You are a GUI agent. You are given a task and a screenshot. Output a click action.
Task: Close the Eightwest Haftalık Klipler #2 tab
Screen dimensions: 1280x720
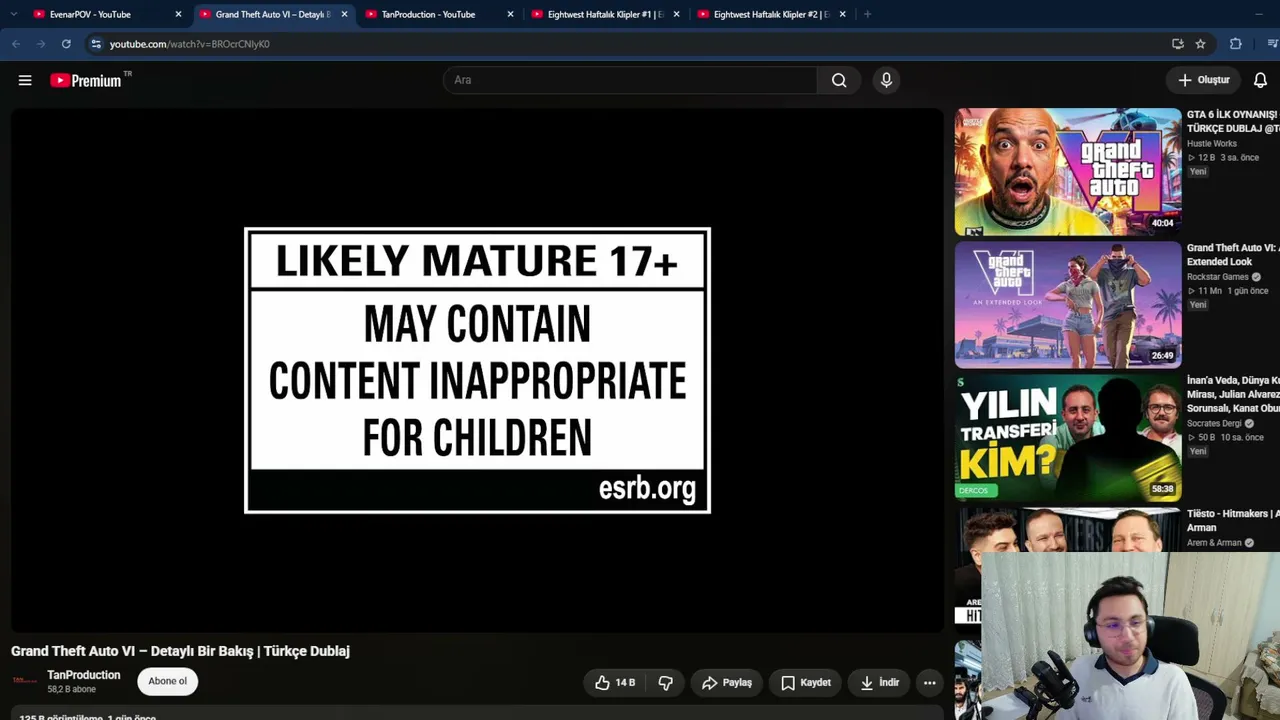coord(842,14)
